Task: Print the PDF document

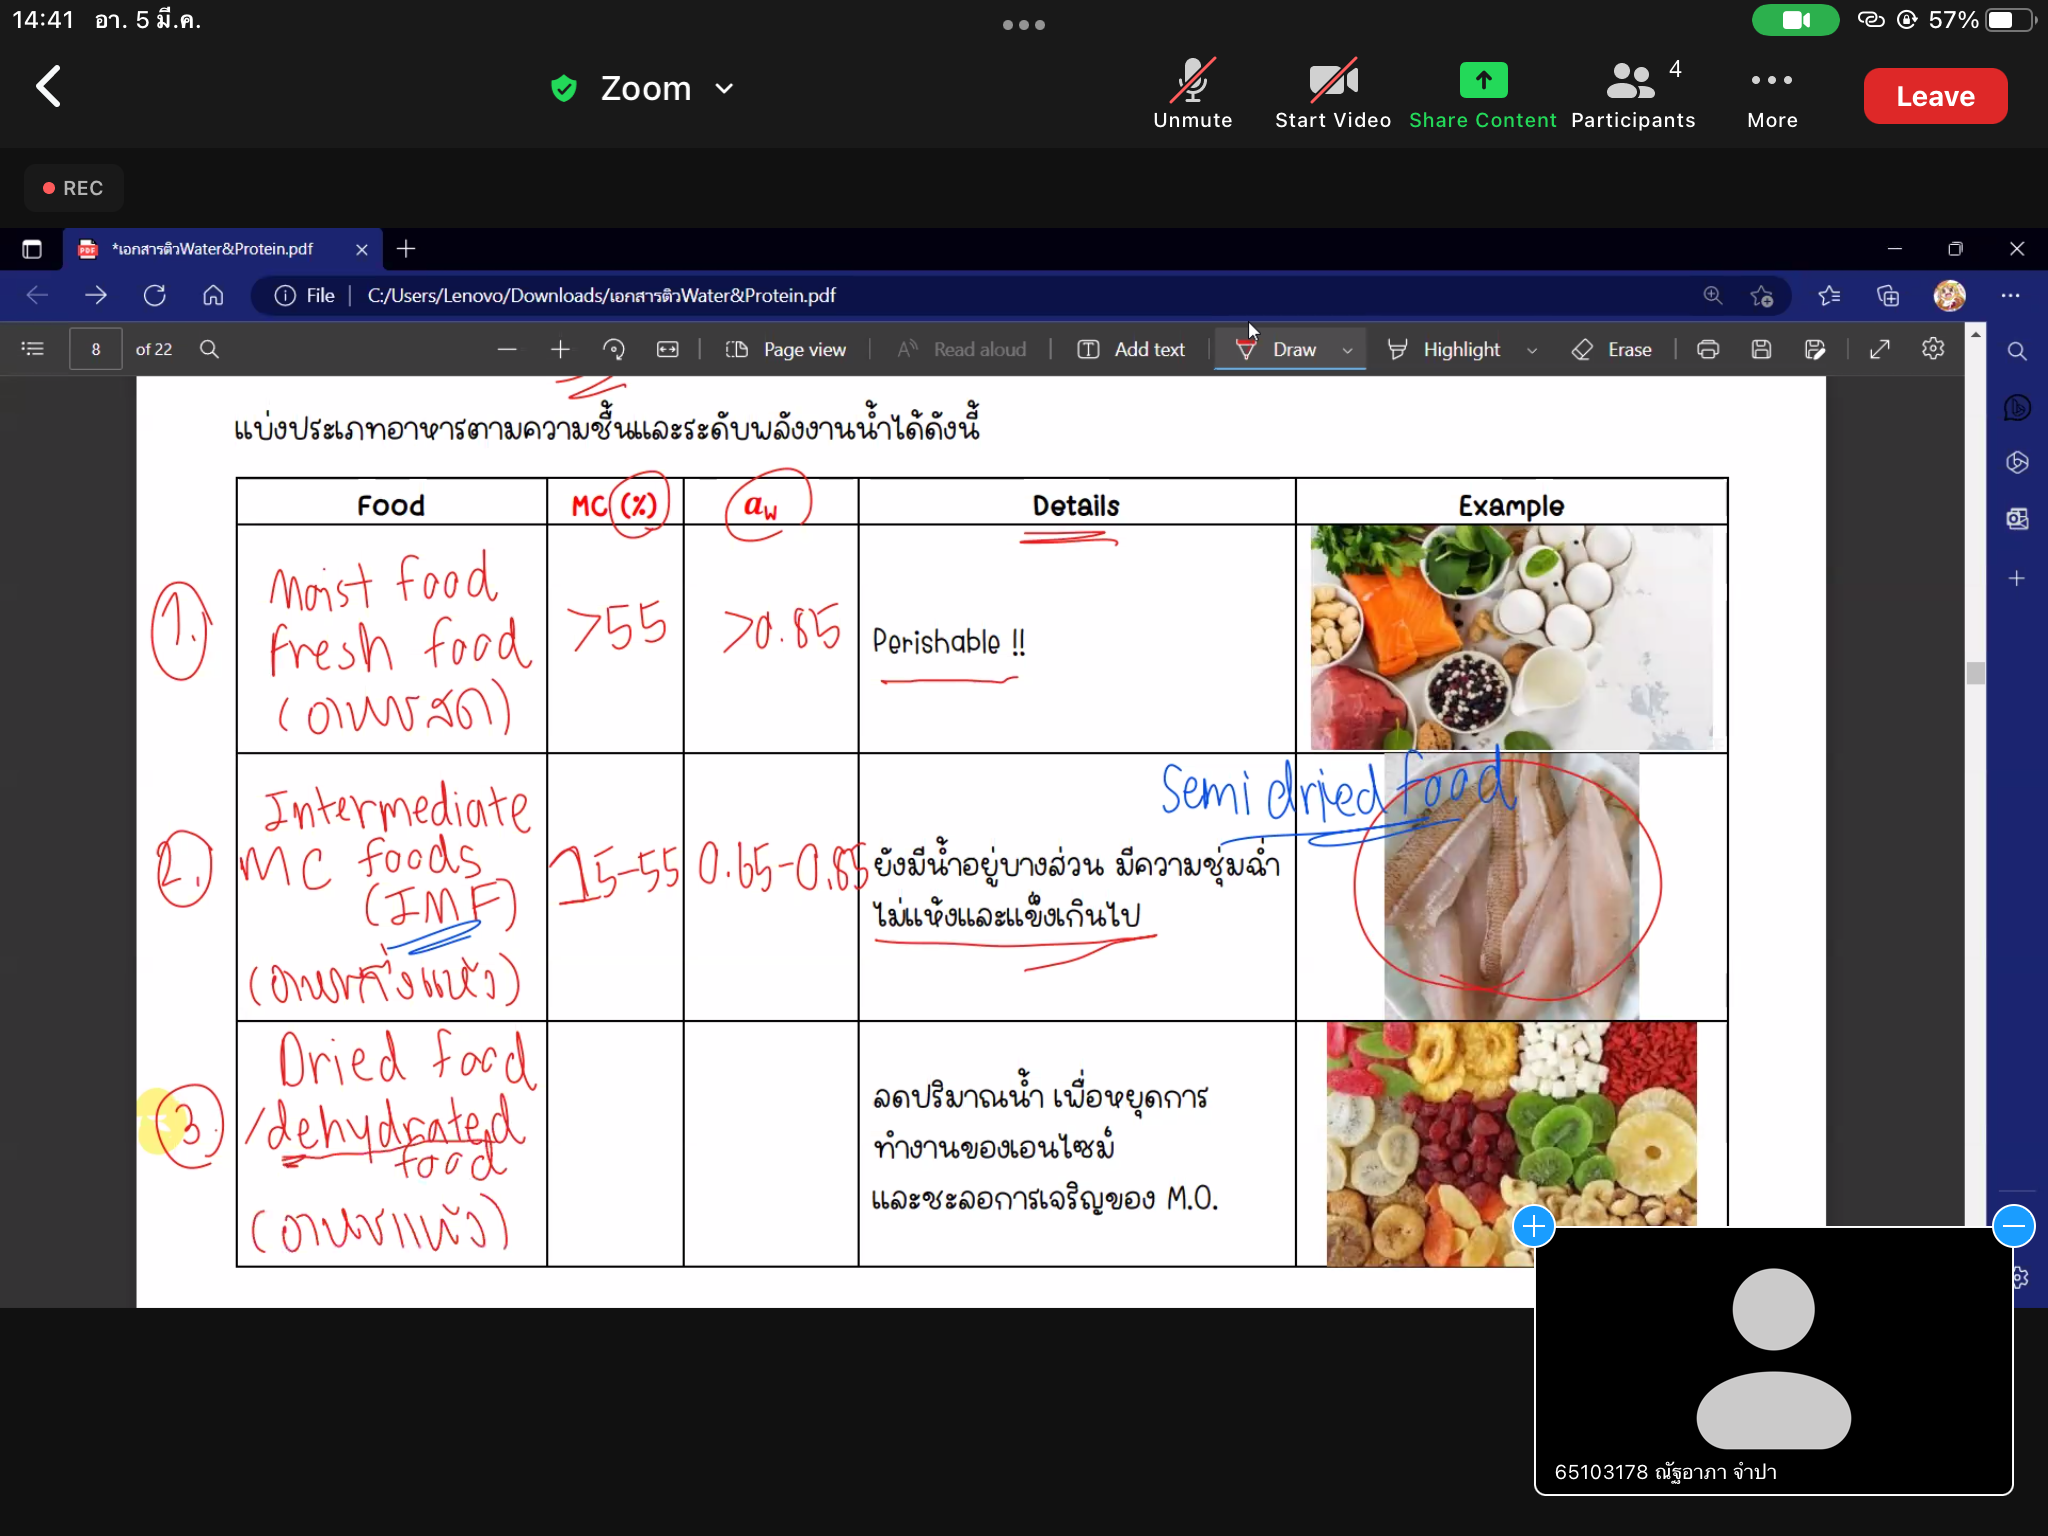Action: [x=1709, y=349]
